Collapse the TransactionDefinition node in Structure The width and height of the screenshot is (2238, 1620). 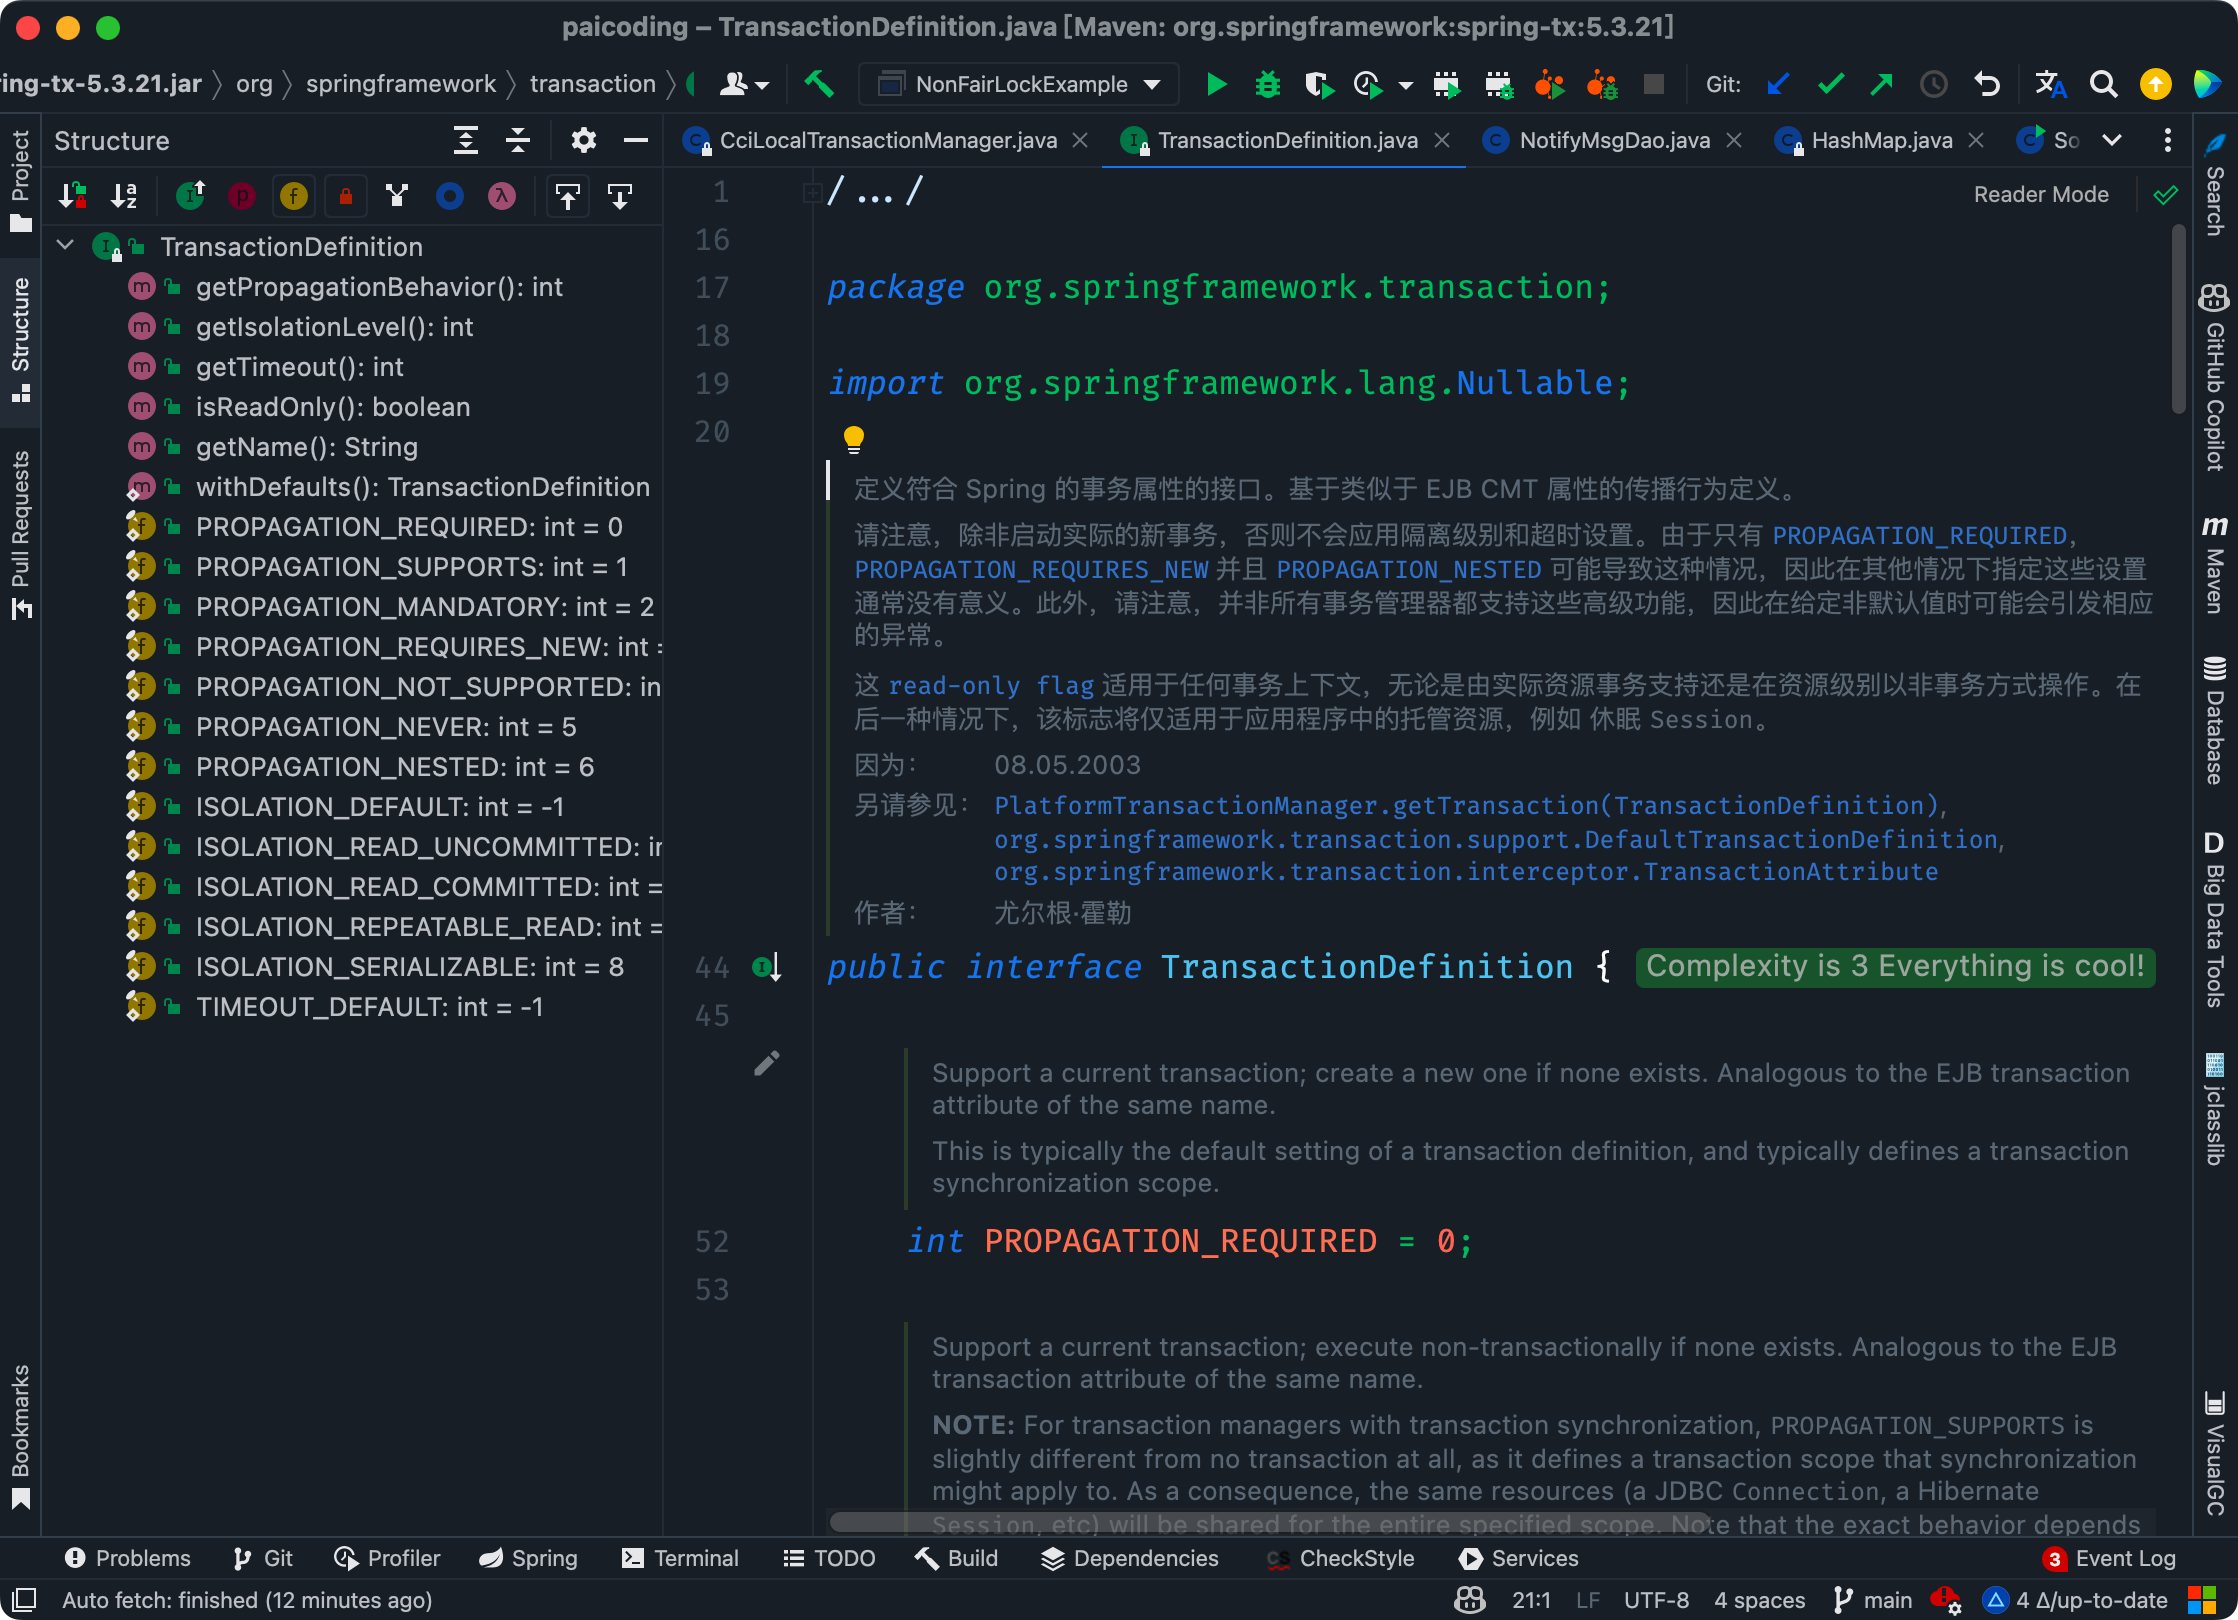[65, 246]
